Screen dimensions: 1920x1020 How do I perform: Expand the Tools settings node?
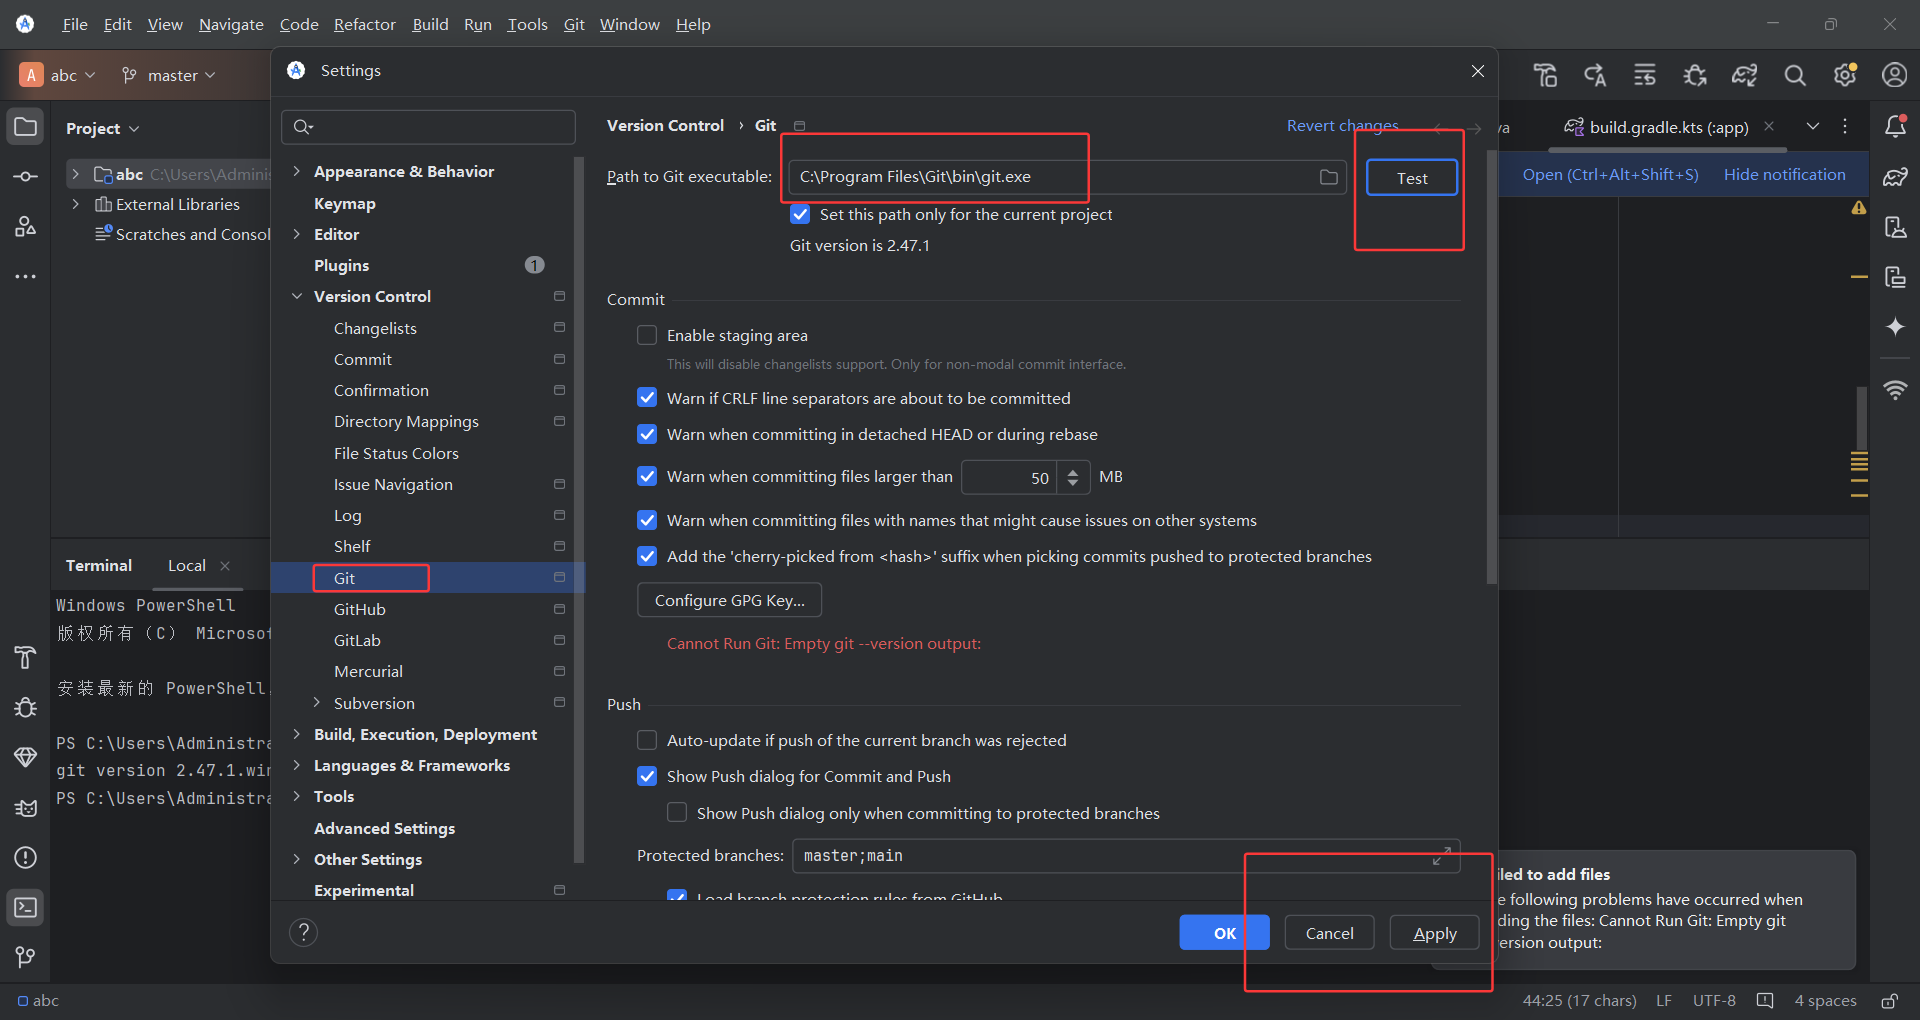[x=296, y=796]
